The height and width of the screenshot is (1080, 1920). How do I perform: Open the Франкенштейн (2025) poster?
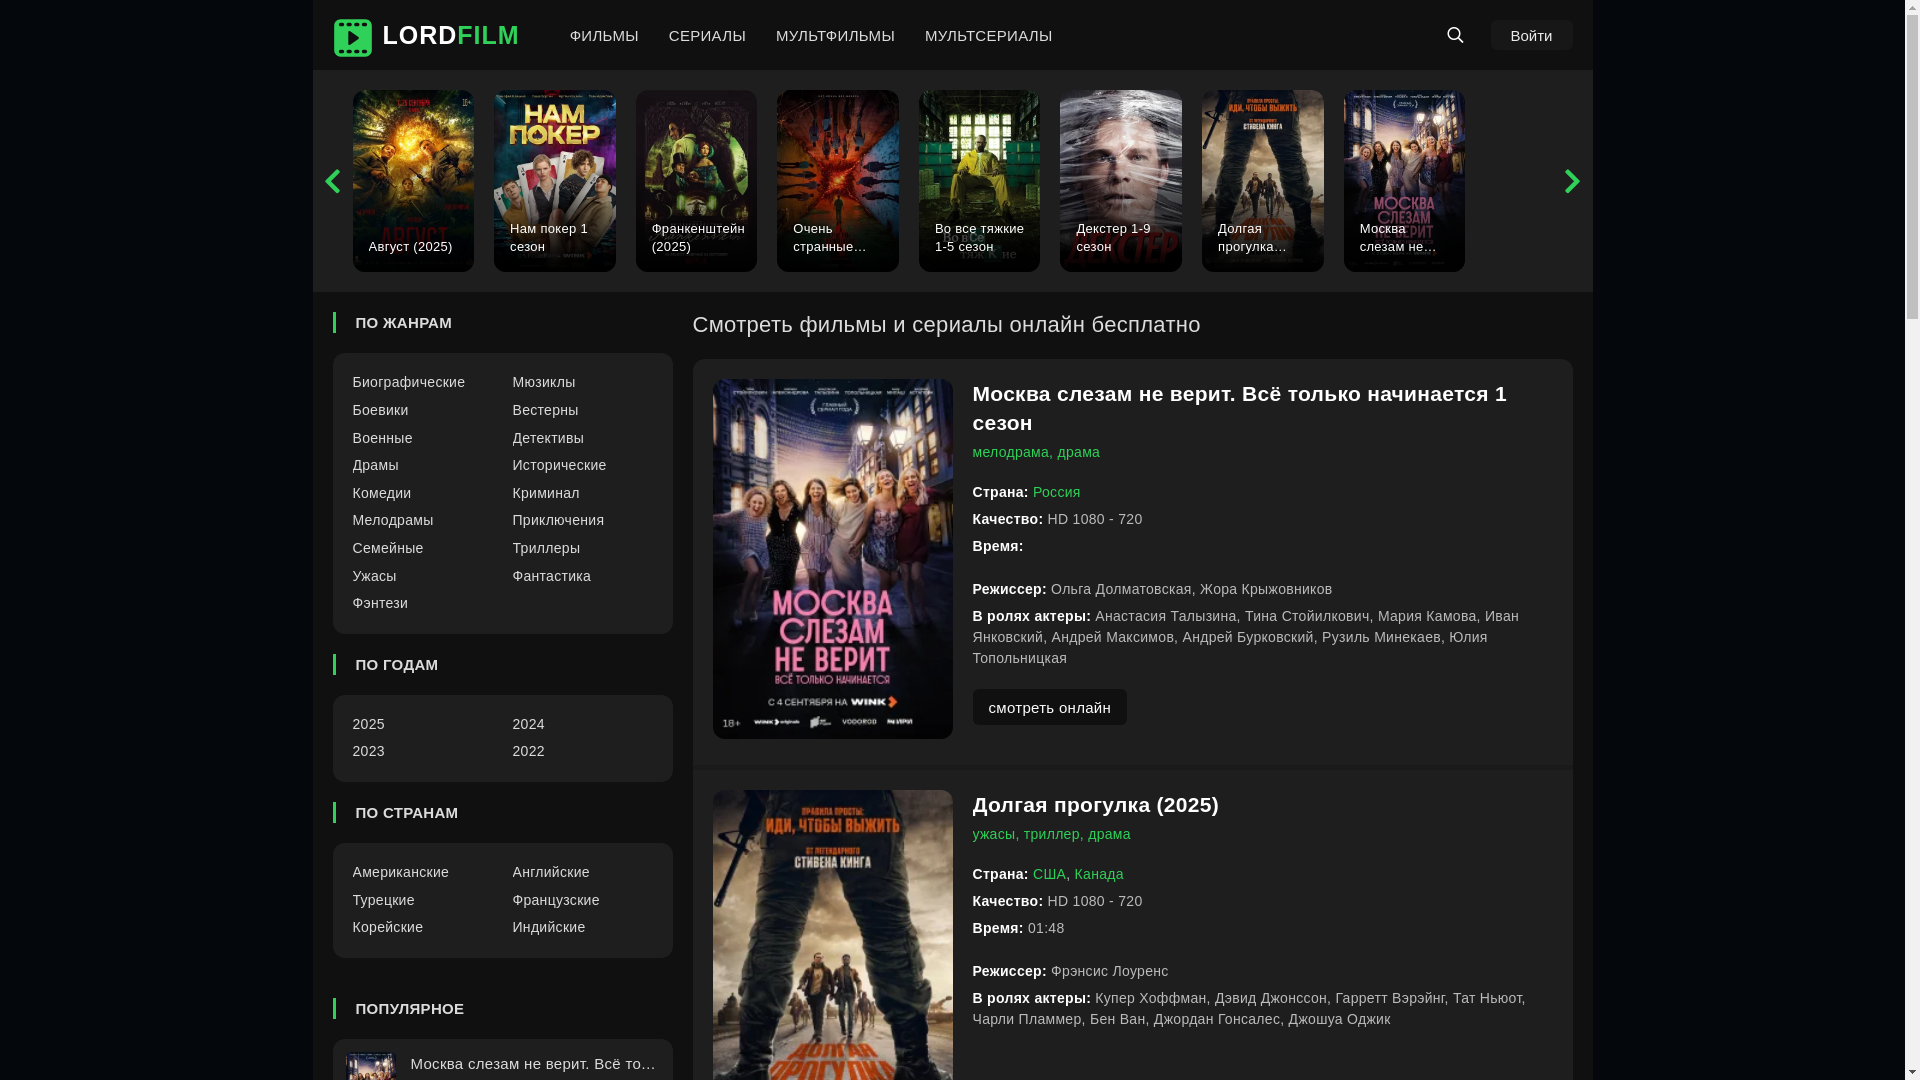[x=696, y=181]
